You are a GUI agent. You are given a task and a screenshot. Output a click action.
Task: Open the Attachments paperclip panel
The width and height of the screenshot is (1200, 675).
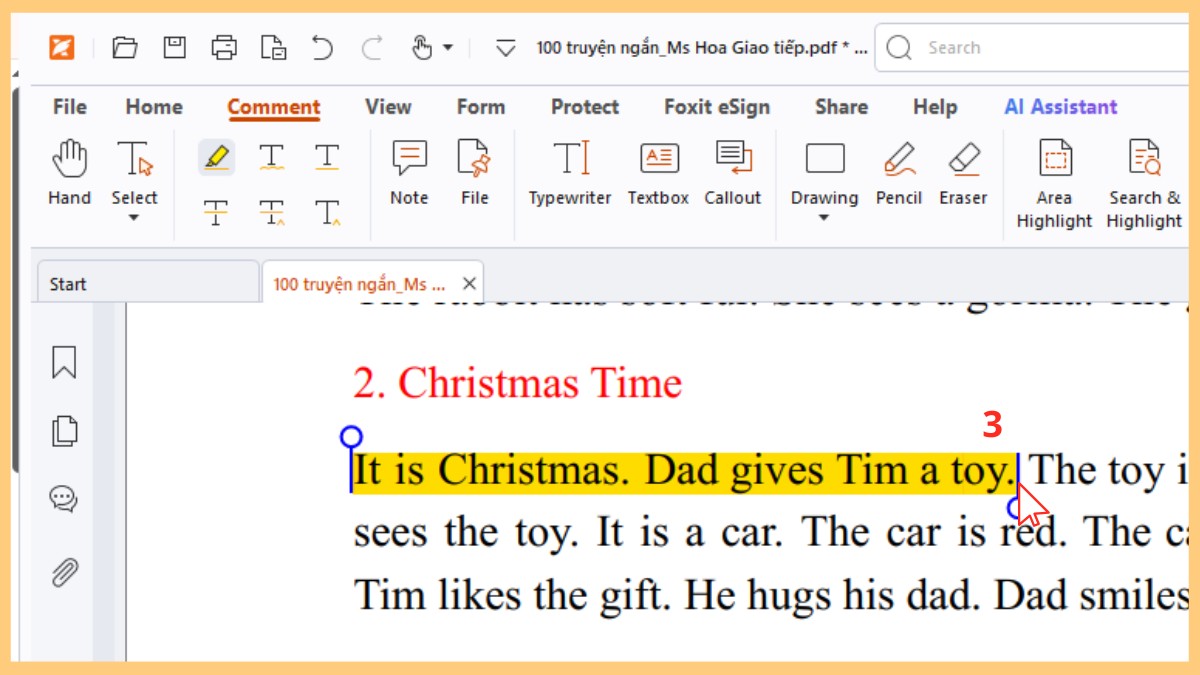pyautogui.click(x=64, y=572)
